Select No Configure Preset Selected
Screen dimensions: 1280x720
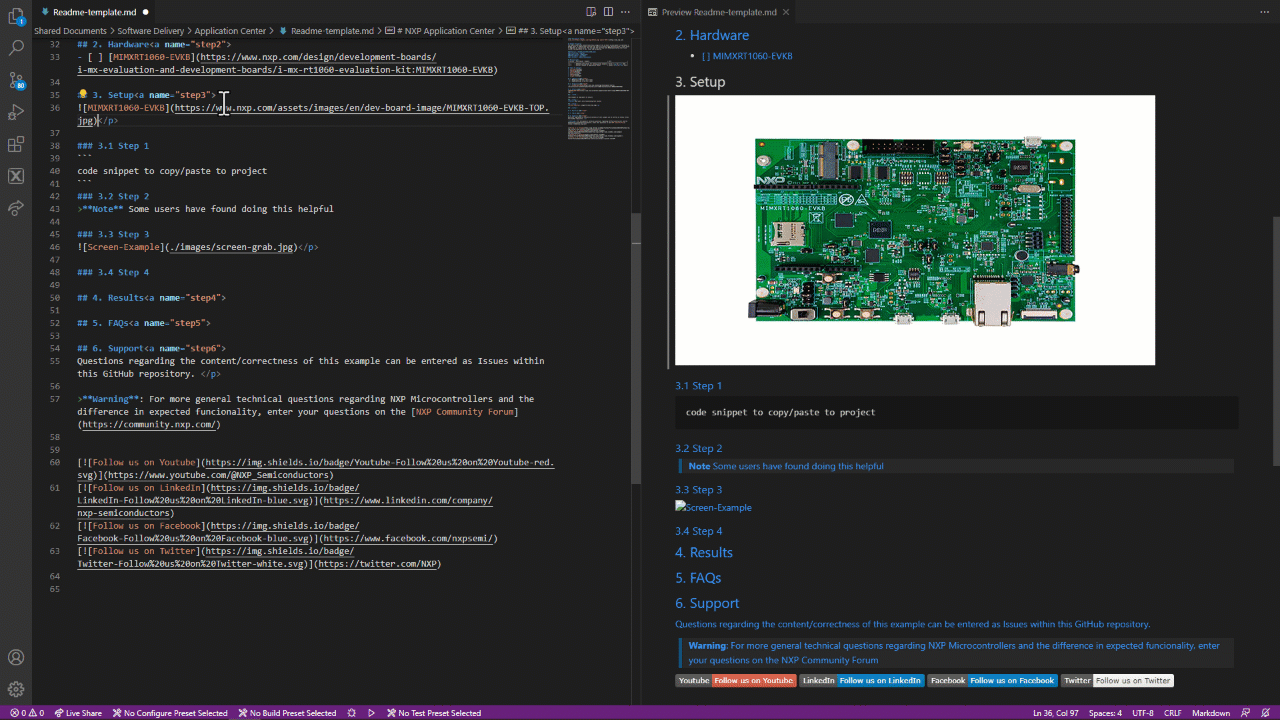coord(170,713)
